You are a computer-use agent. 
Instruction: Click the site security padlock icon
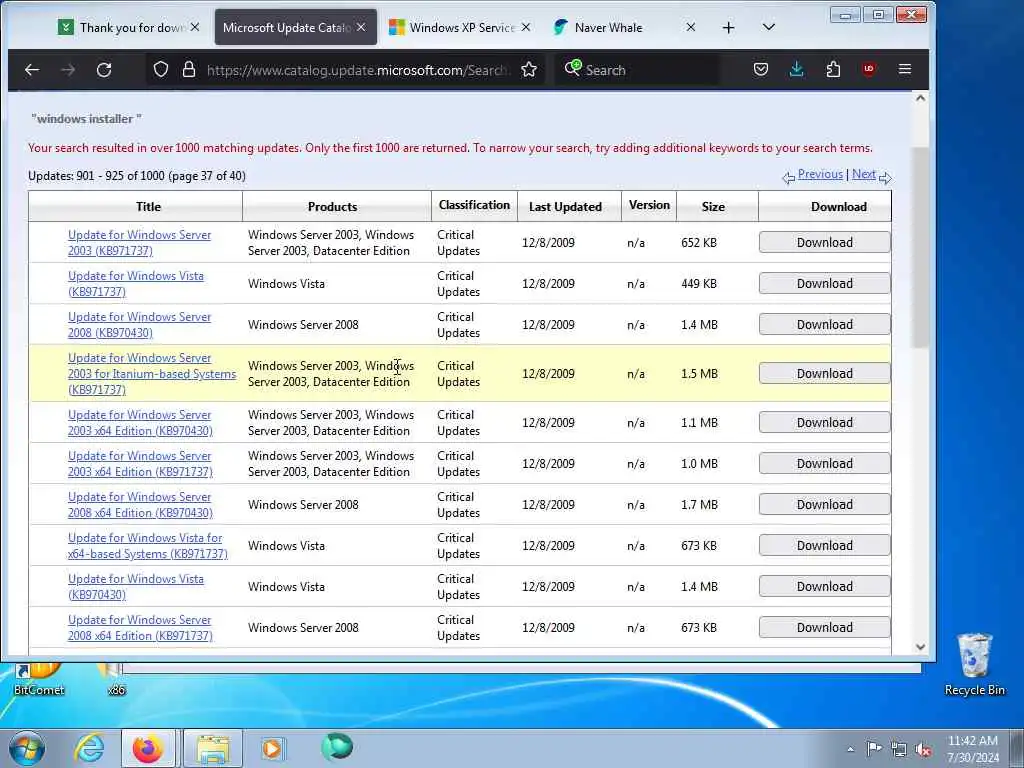189,69
